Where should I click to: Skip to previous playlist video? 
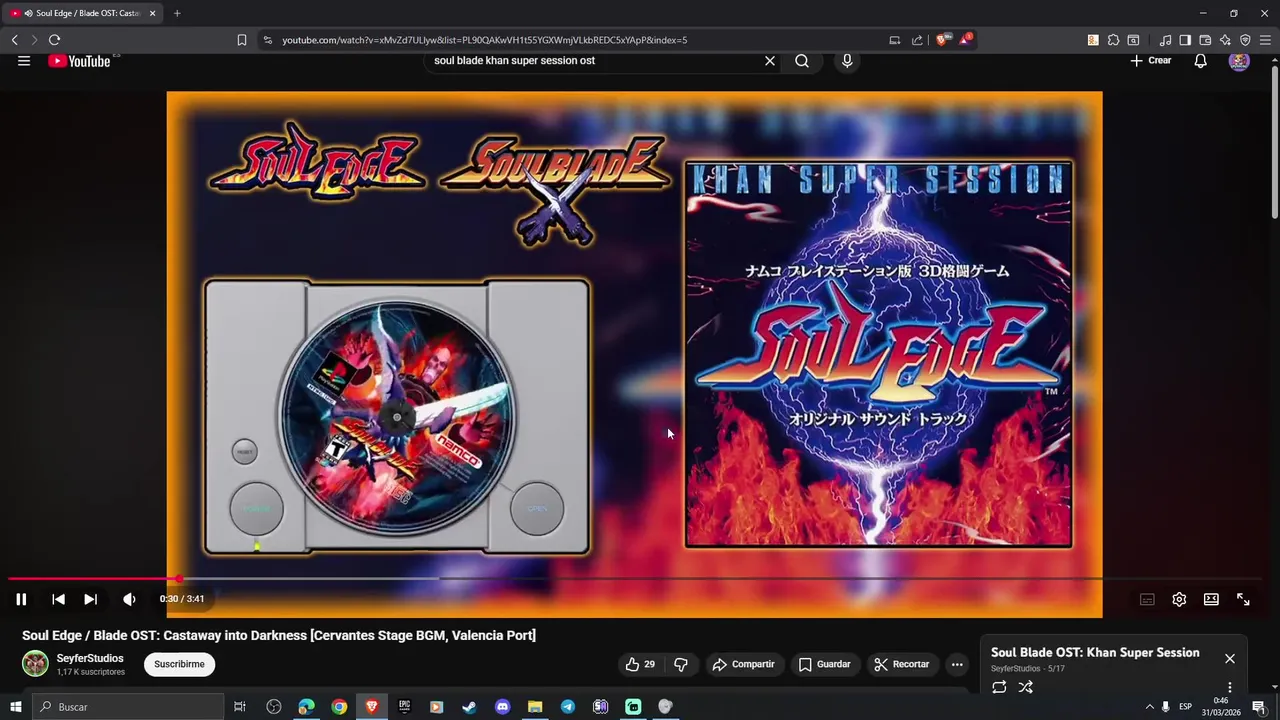click(x=58, y=599)
